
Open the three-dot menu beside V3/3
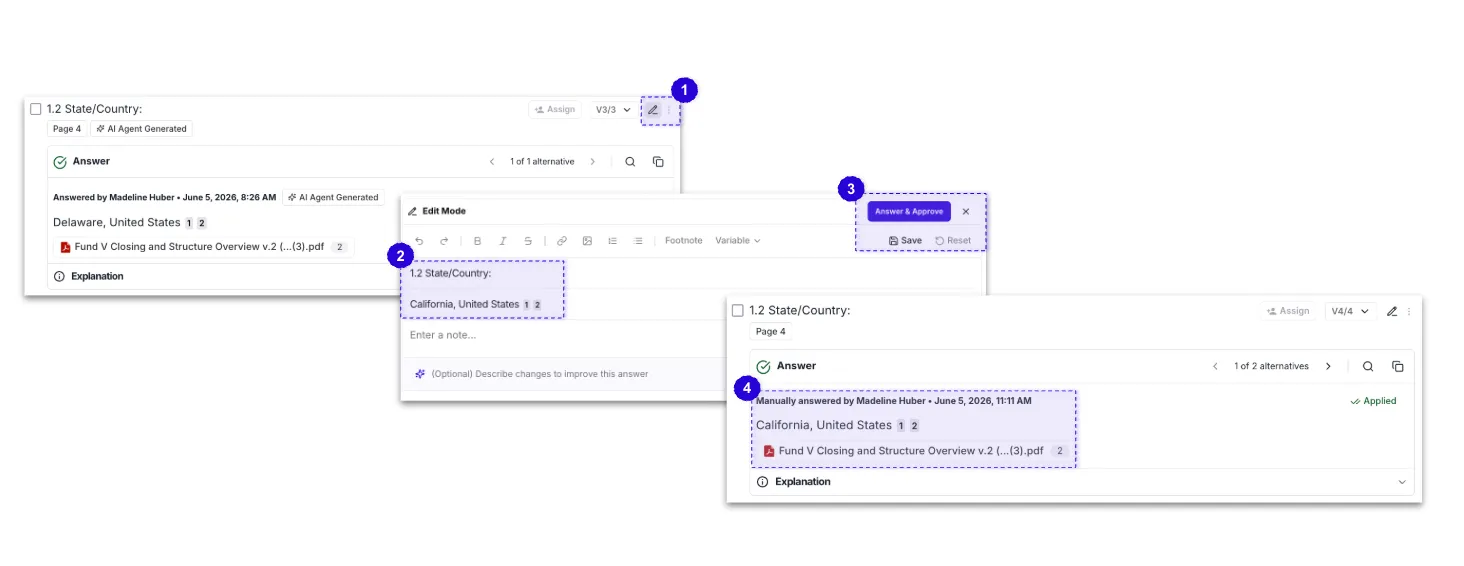pyautogui.click(x=670, y=110)
